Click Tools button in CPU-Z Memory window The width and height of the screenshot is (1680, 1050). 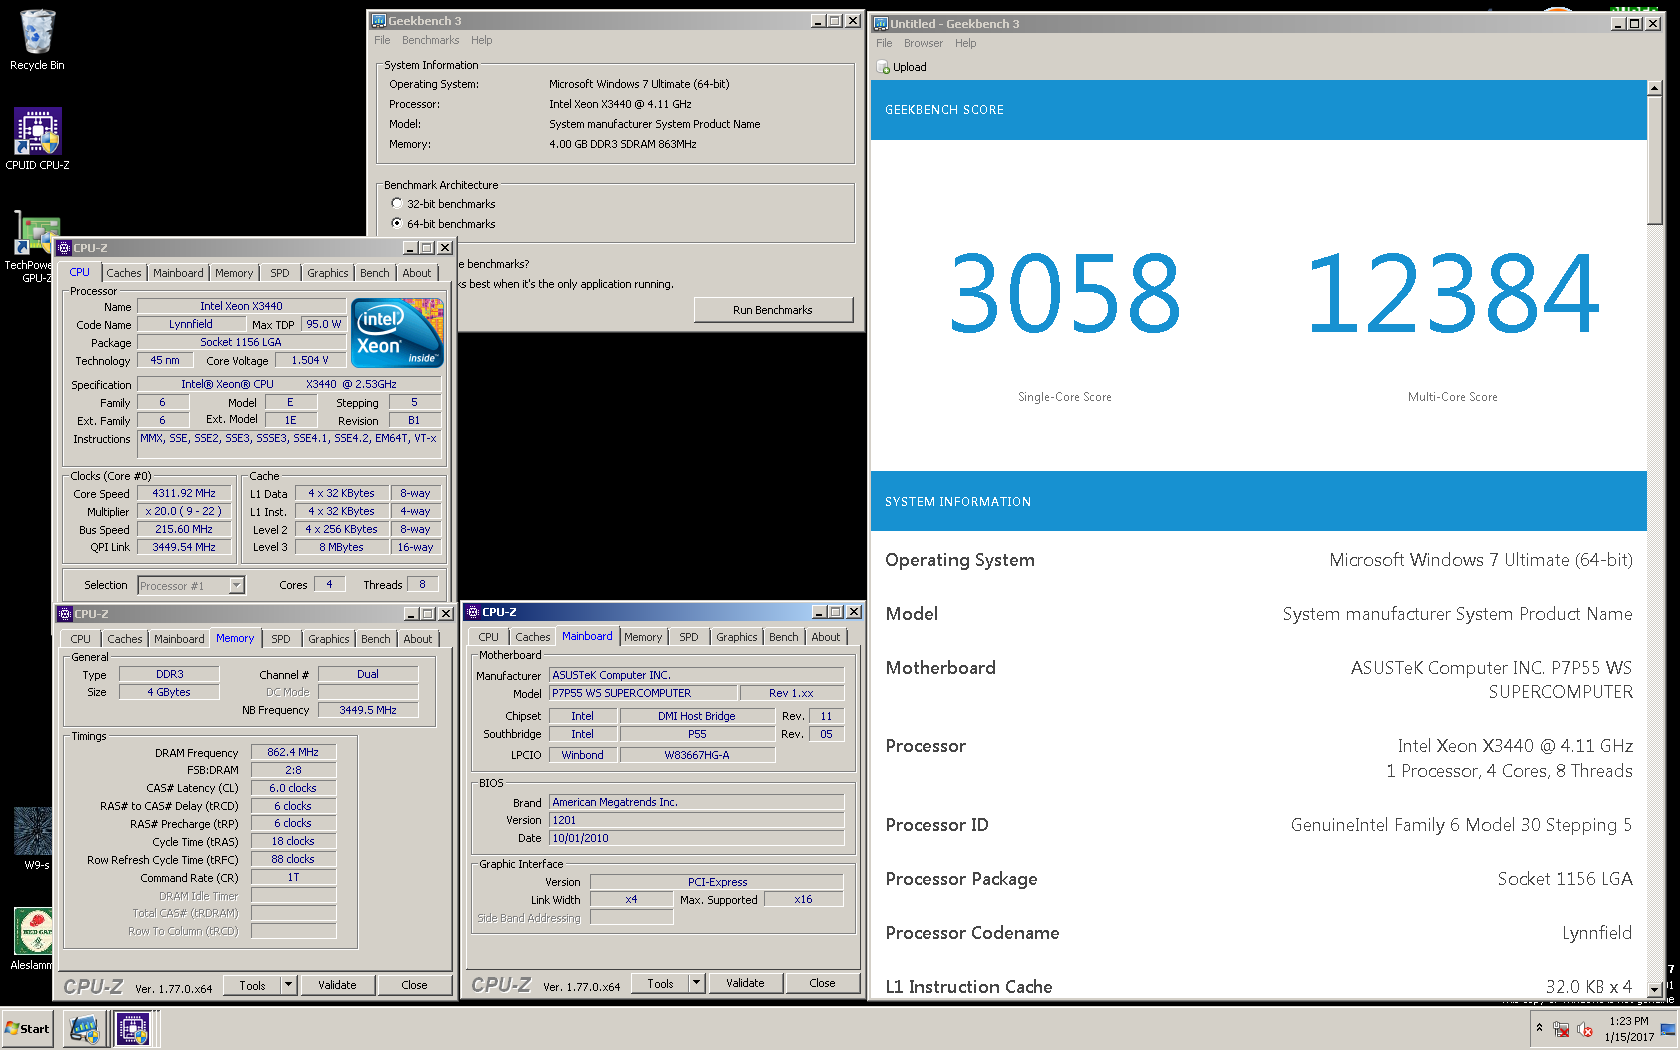click(252, 985)
